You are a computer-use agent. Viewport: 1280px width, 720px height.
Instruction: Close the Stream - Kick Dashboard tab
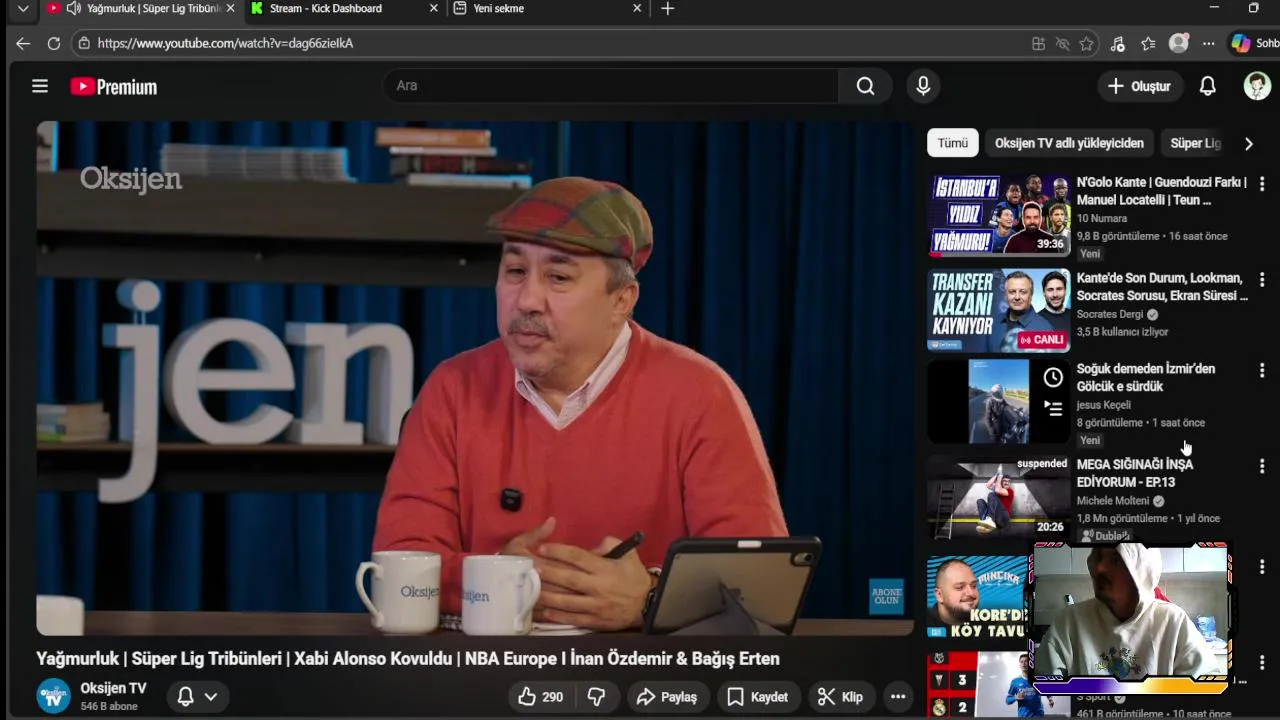(x=433, y=8)
